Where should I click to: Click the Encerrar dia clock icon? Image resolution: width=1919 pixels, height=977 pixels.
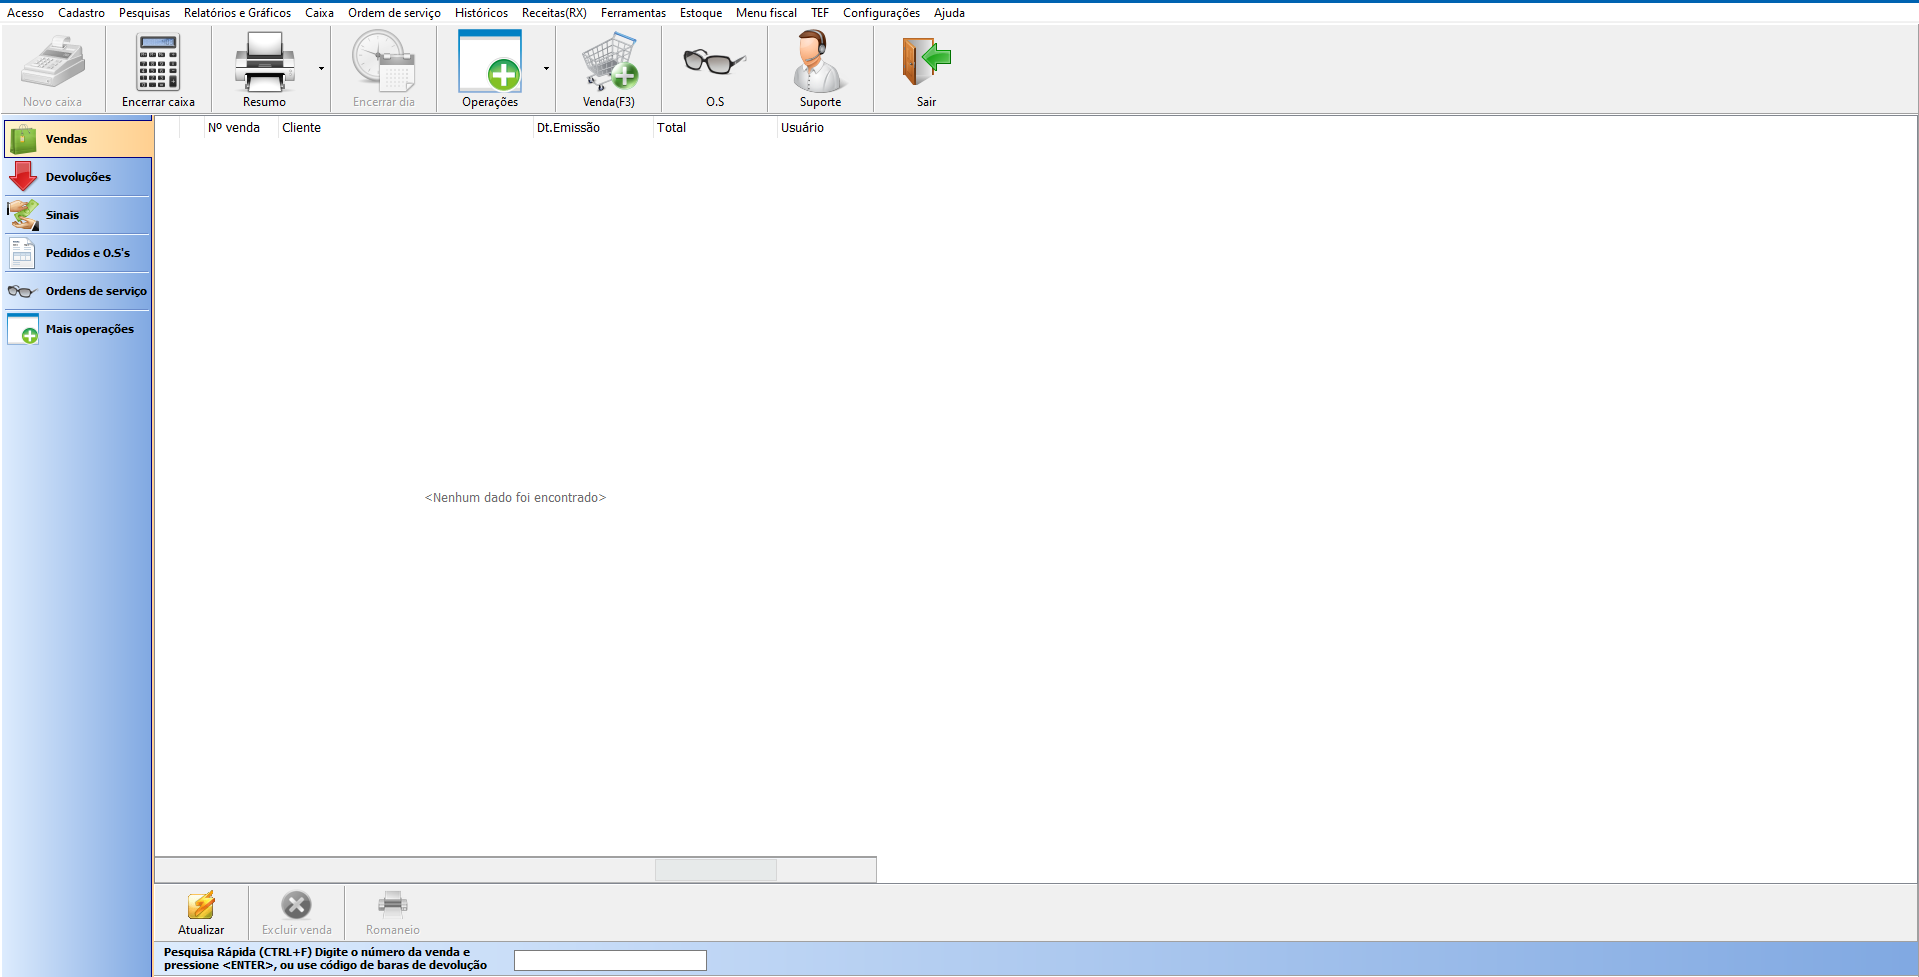(383, 62)
